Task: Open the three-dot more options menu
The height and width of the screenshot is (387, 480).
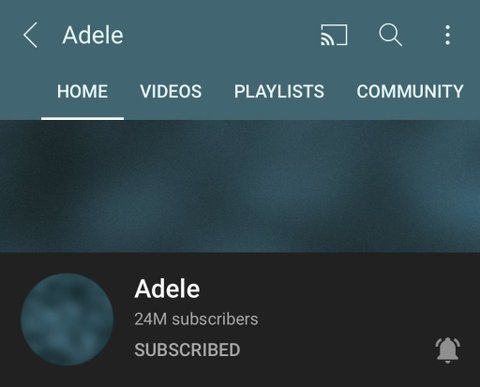Action: click(x=448, y=35)
